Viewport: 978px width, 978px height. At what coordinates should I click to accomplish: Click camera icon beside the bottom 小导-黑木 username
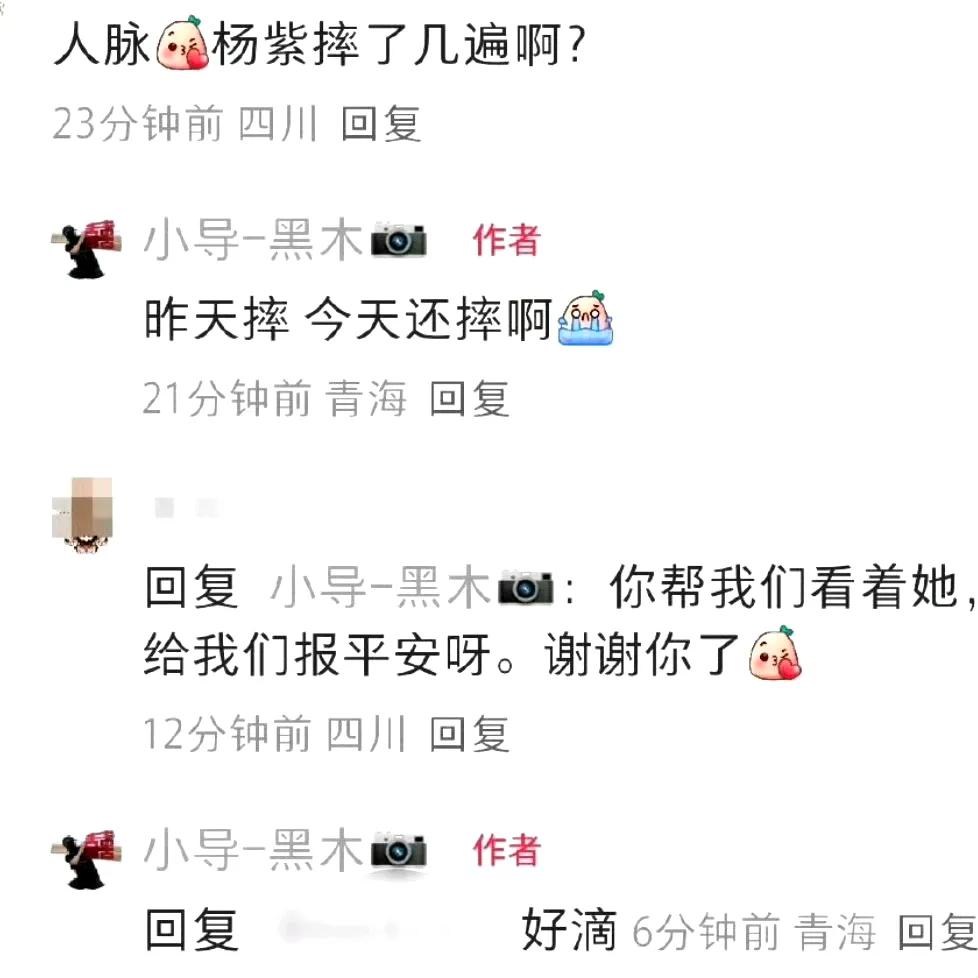coord(399,850)
